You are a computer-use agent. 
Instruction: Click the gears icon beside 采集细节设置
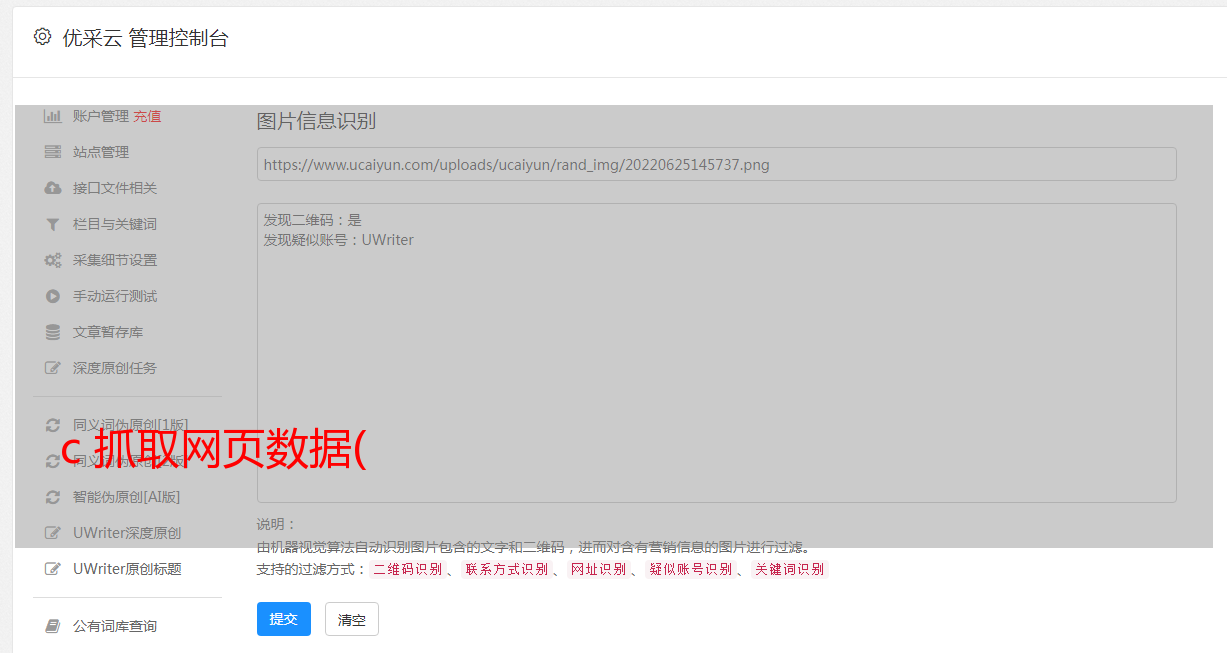pyautogui.click(x=53, y=260)
